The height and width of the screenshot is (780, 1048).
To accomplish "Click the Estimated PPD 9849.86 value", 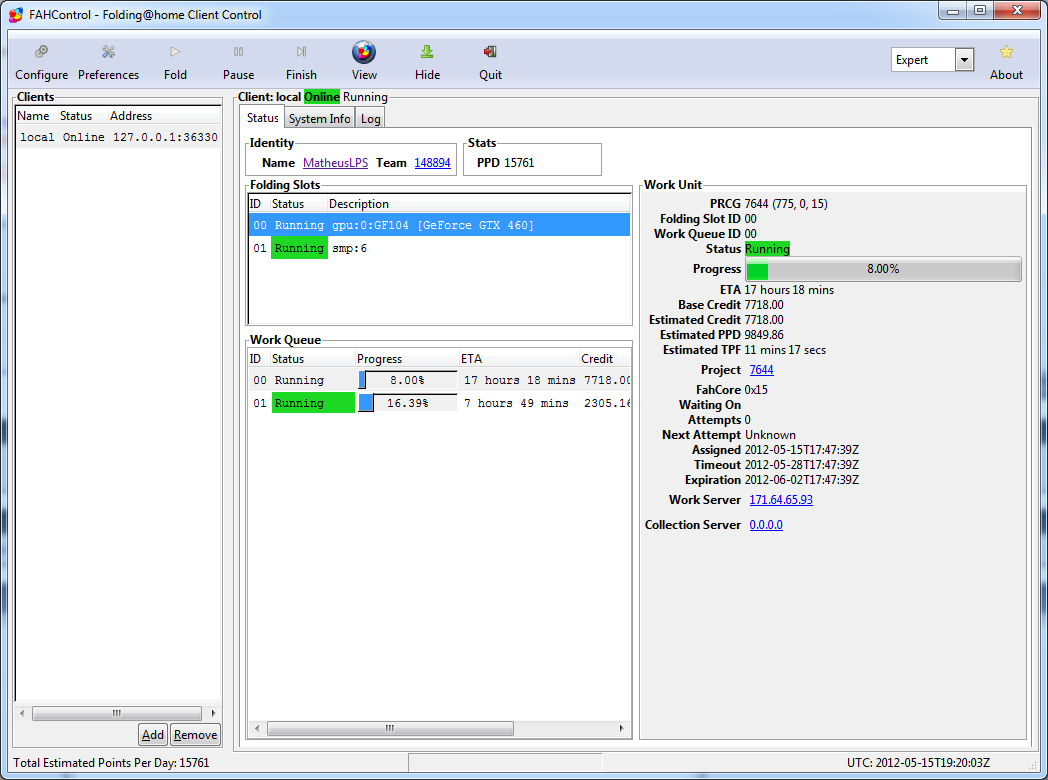I will pyautogui.click(x=764, y=335).
